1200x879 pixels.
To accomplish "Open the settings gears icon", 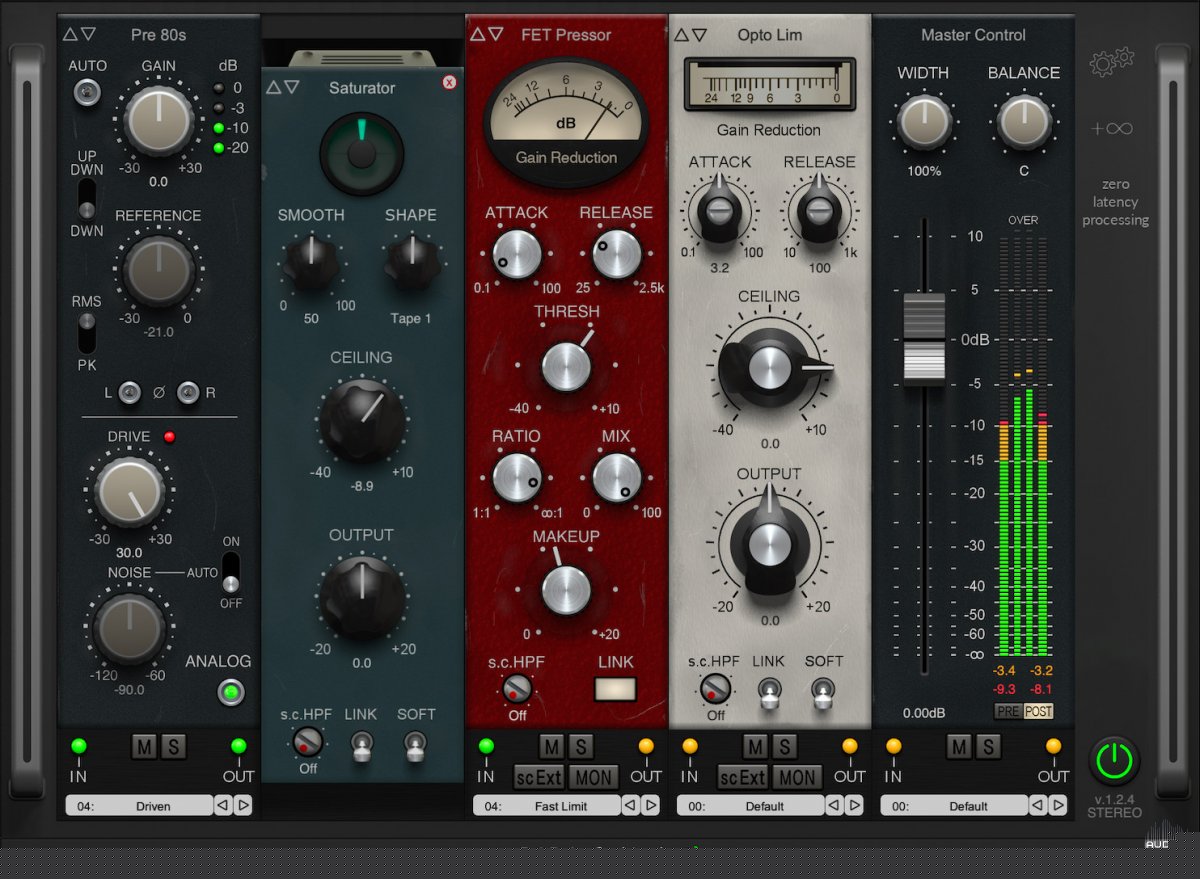I will (x=1112, y=62).
